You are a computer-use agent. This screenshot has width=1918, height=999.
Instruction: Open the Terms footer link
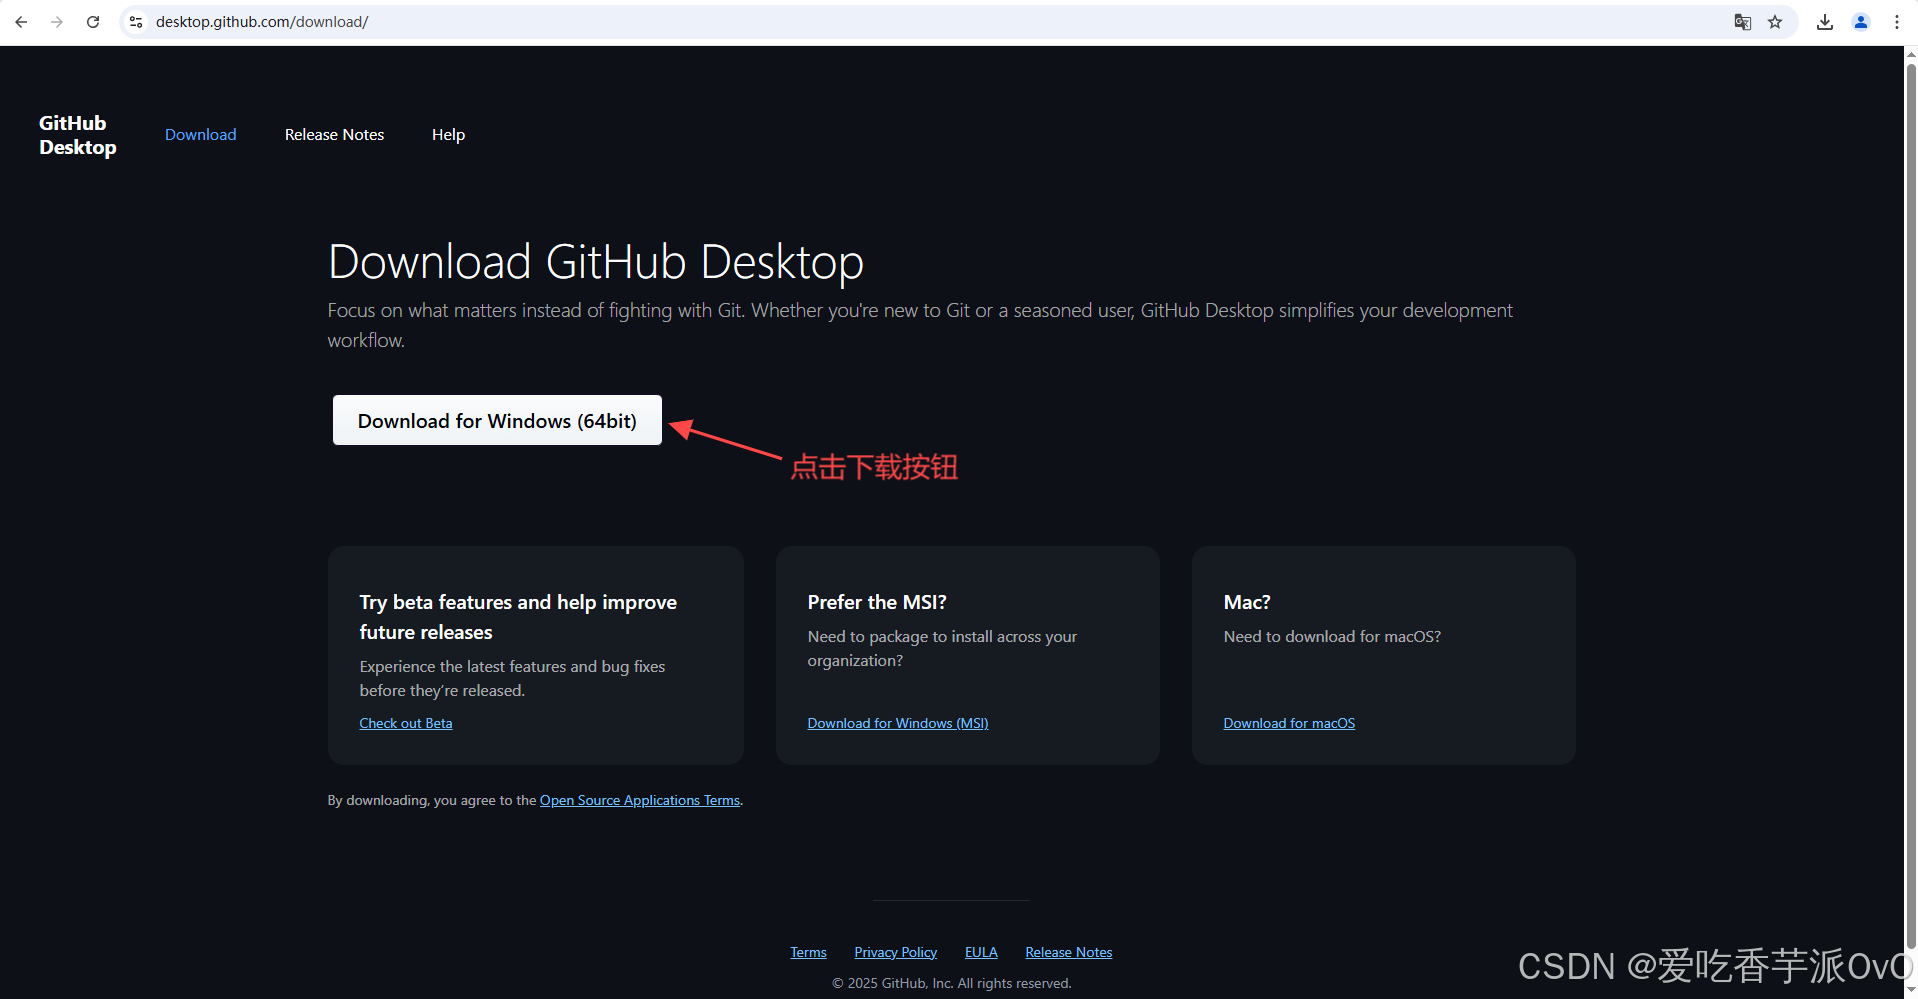point(808,952)
